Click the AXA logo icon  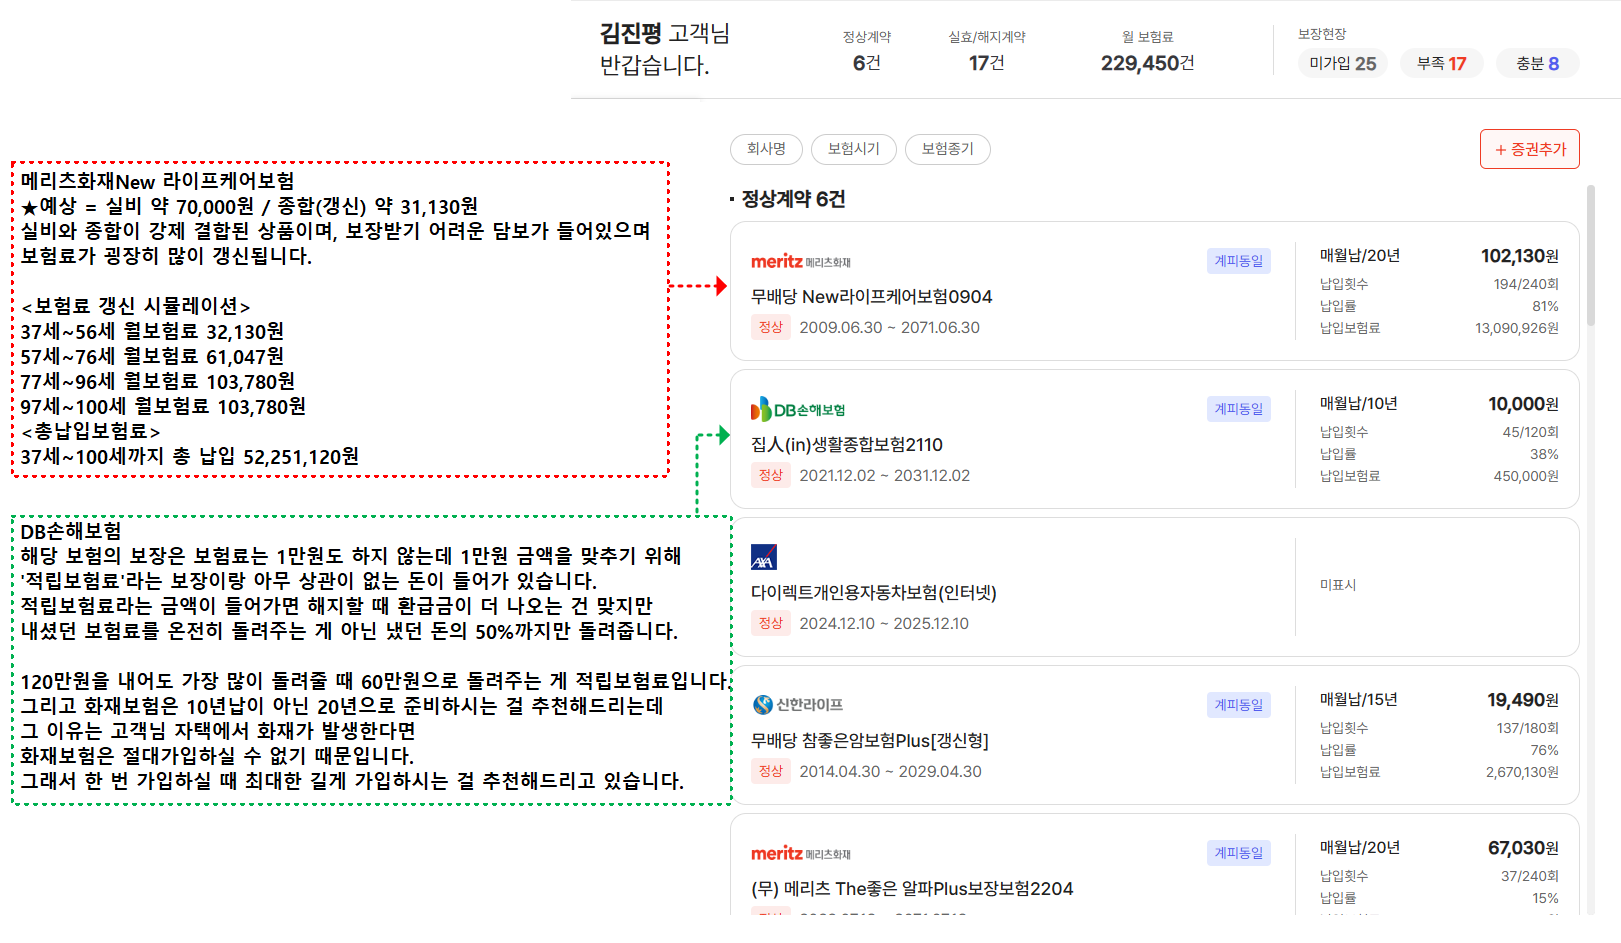[764, 557]
